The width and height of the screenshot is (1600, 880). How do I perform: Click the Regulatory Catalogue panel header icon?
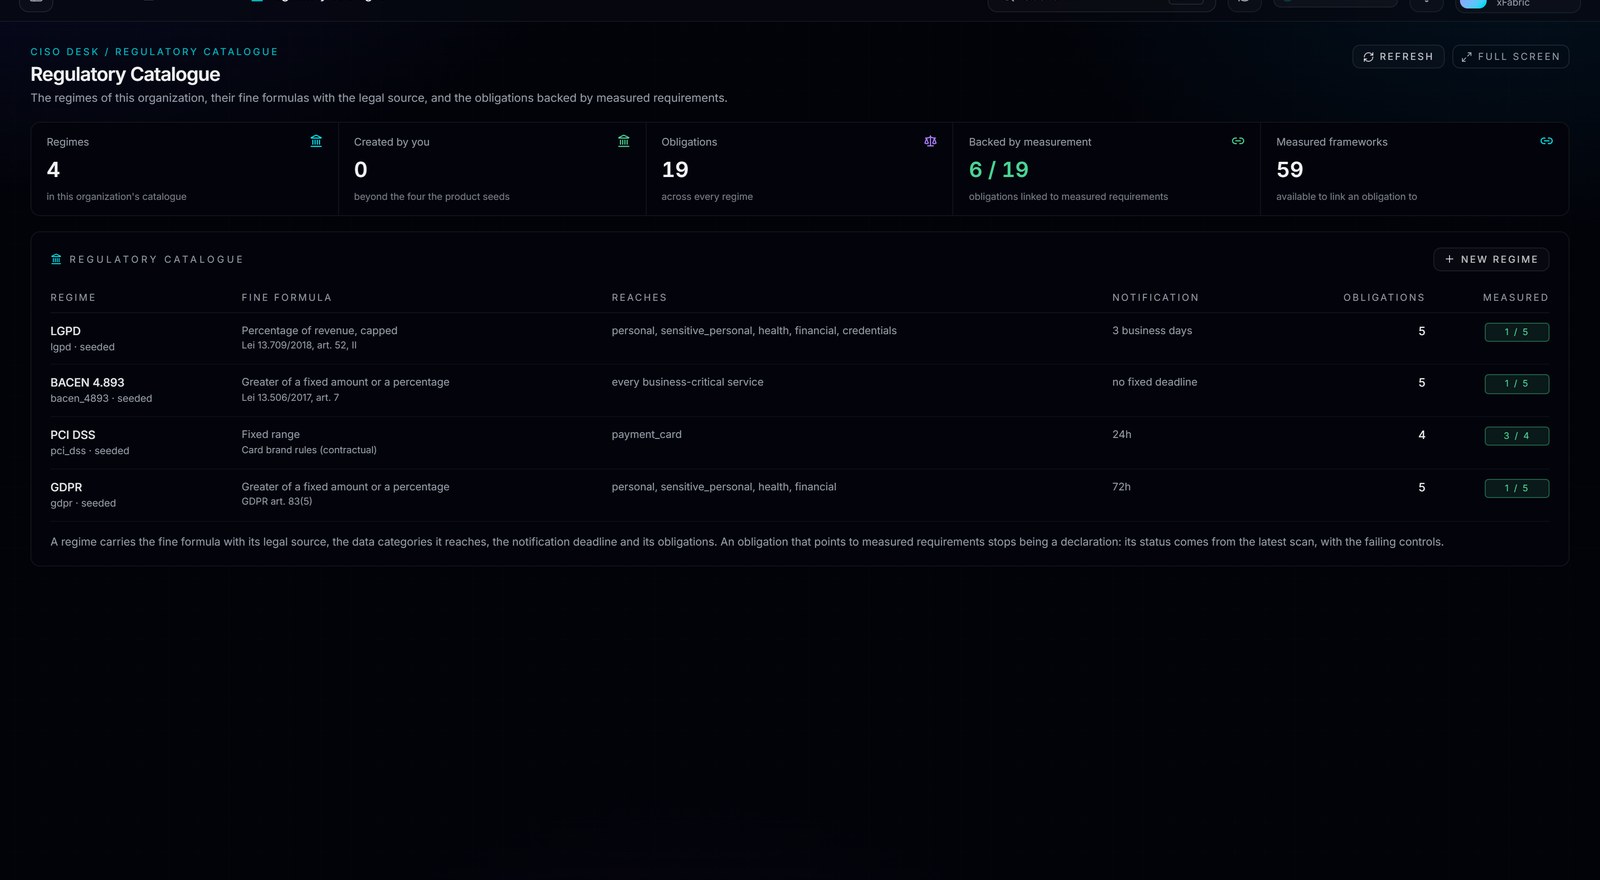56,259
